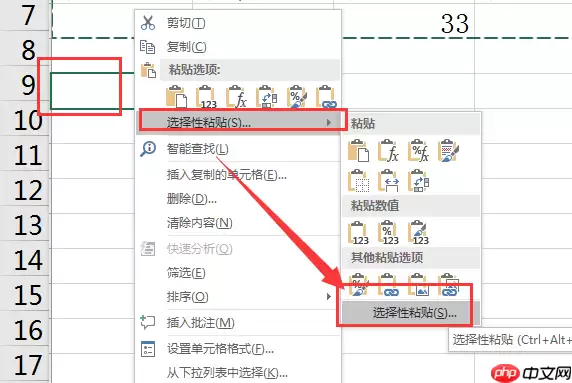Pick Picture paste icon under 其他粘贴选项
Viewport: 572px width, 383px height.
point(418,285)
